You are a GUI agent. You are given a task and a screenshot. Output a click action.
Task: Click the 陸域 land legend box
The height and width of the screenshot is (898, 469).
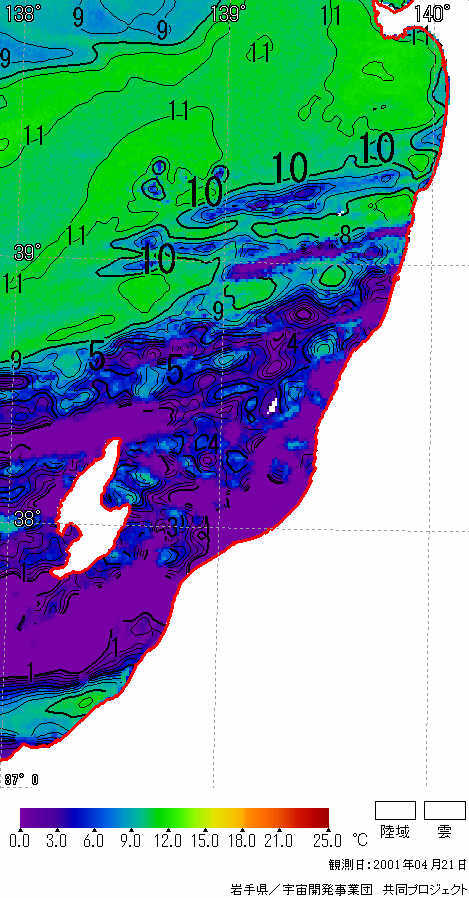(395, 810)
